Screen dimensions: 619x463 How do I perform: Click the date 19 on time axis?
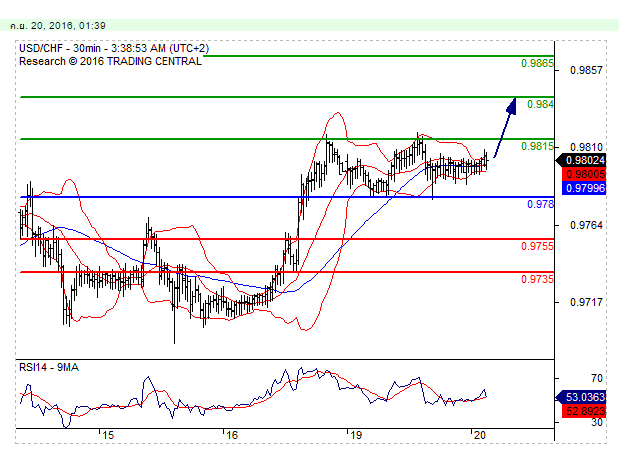(356, 435)
